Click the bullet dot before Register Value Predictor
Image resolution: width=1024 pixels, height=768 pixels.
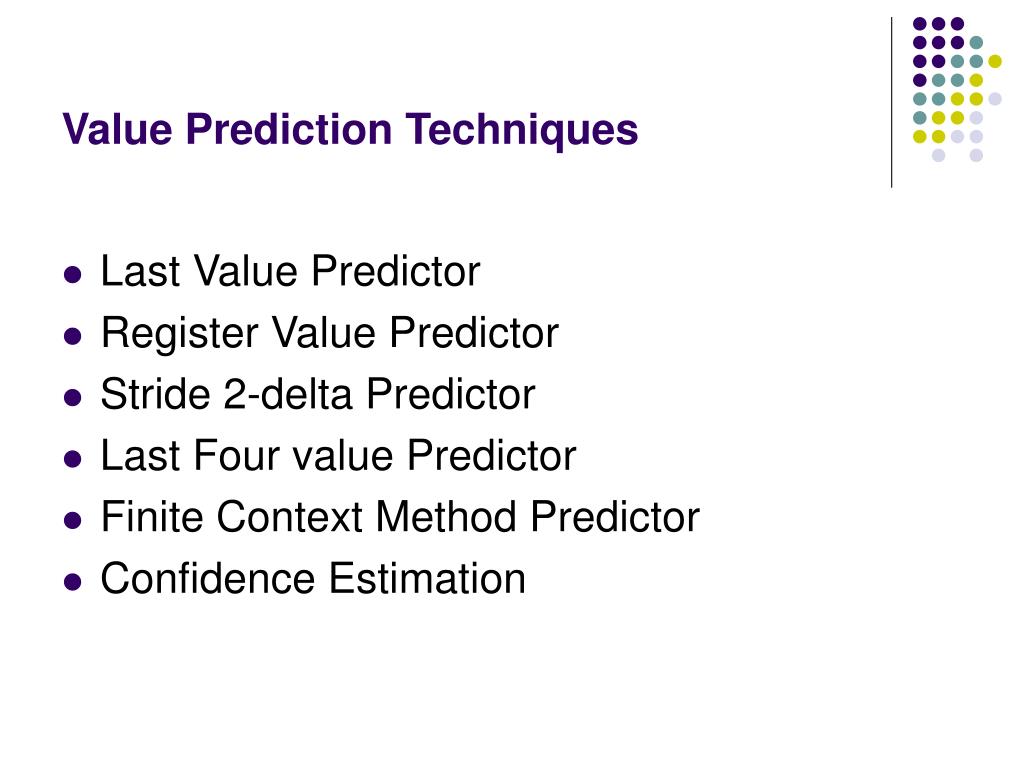pyautogui.click(x=73, y=336)
